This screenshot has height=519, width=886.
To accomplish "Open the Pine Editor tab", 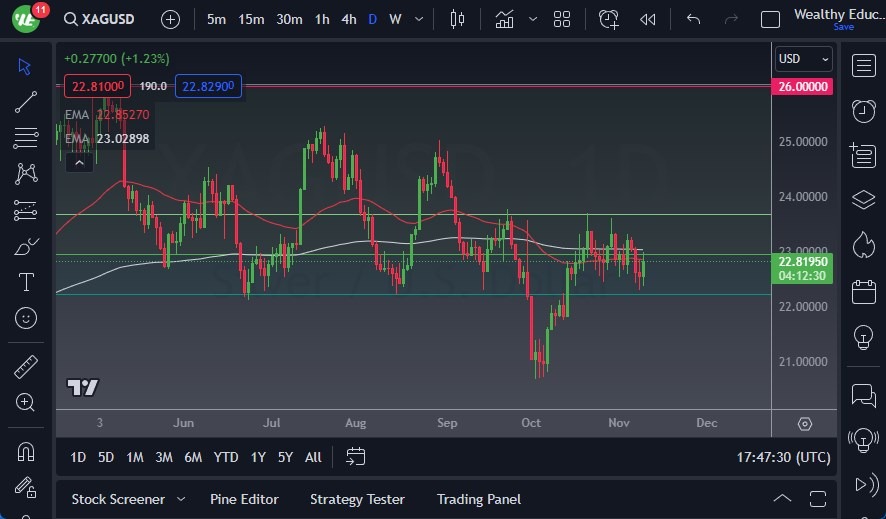I will click(244, 499).
